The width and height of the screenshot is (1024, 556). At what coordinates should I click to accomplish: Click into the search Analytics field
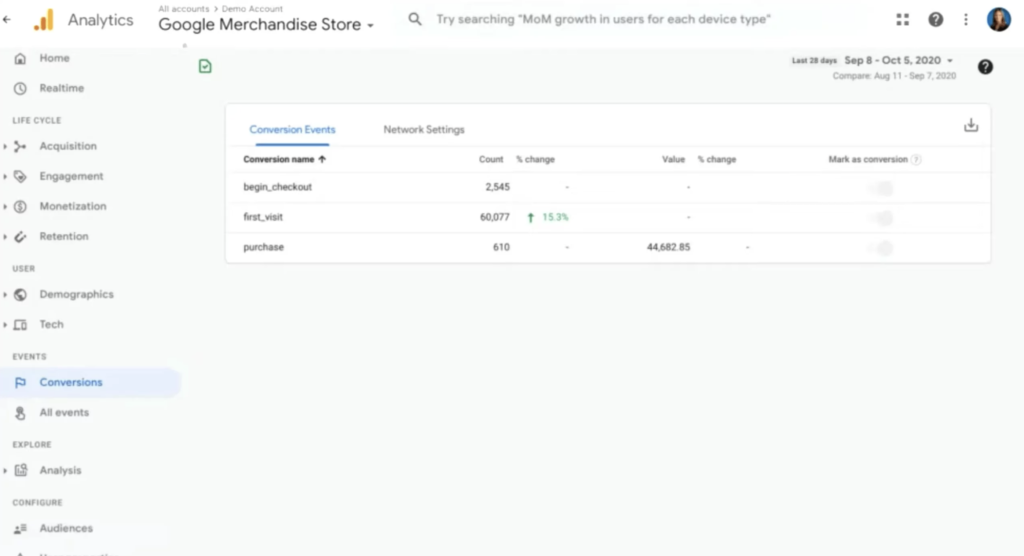pos(603,20)
